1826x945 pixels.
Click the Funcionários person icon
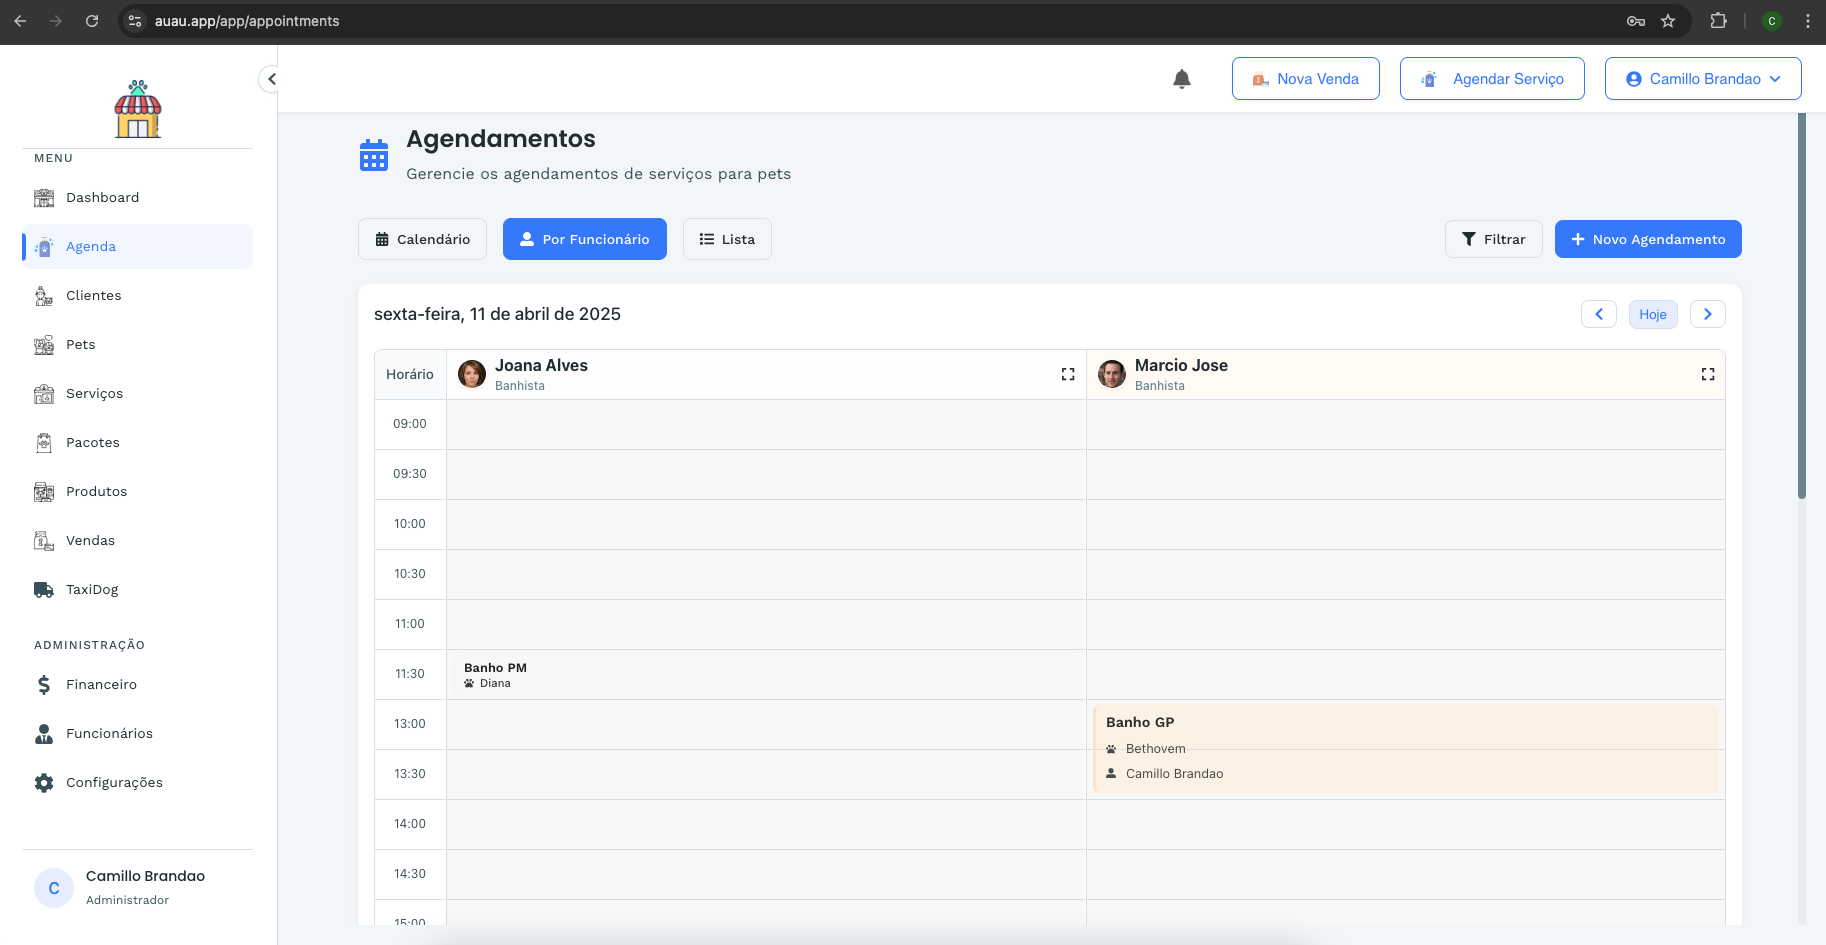coord(44,734)
